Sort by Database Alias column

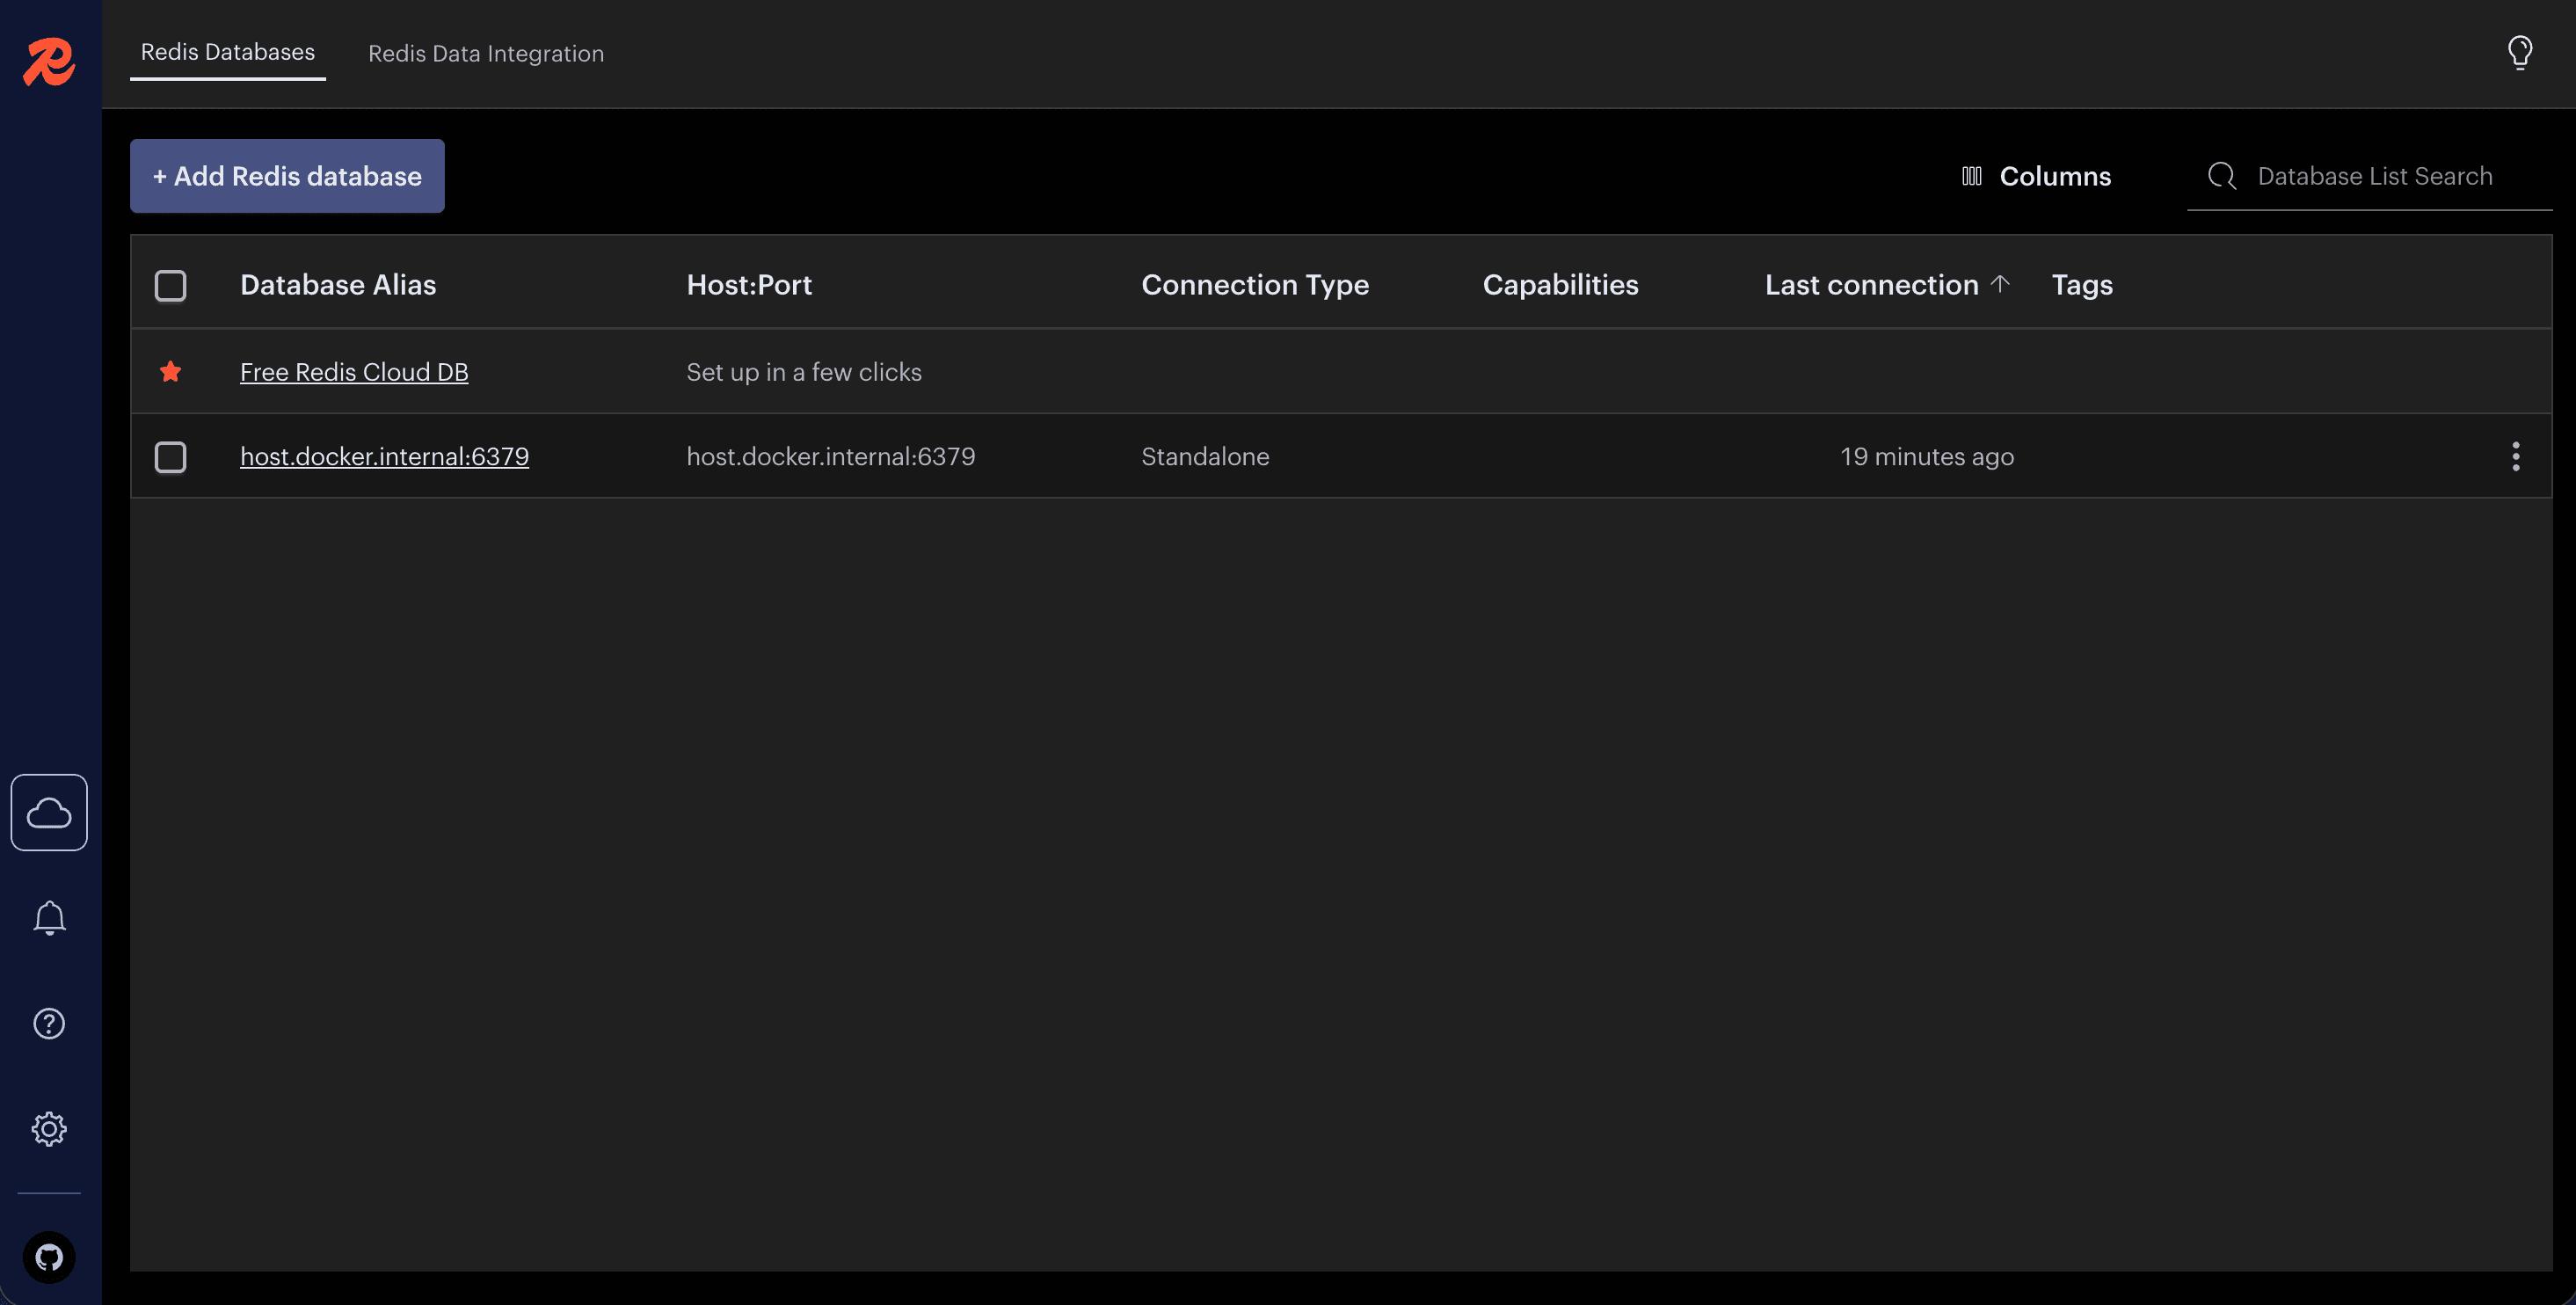click(x=338, y=285)
